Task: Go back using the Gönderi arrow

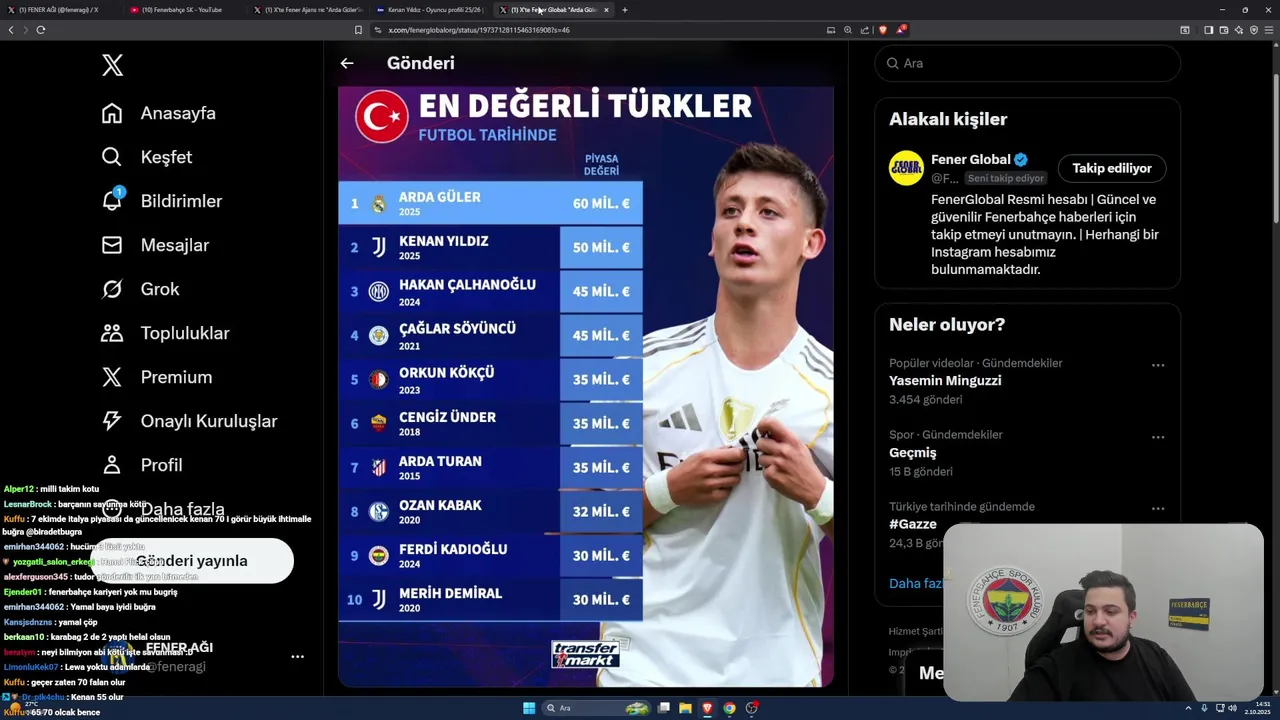Action: (x=347, y=63)
